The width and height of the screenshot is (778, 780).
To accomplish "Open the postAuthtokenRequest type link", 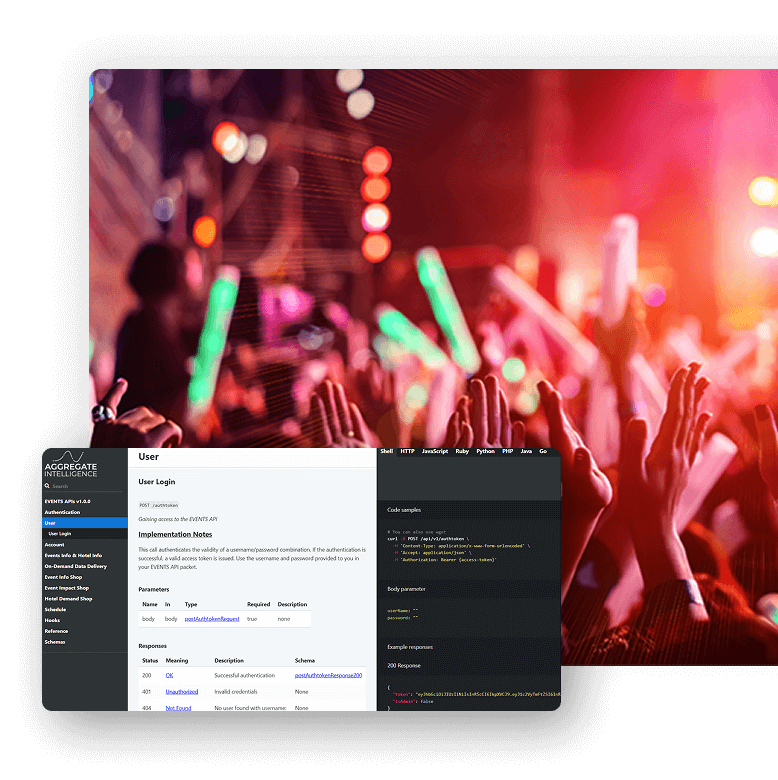I will (212, 619).
